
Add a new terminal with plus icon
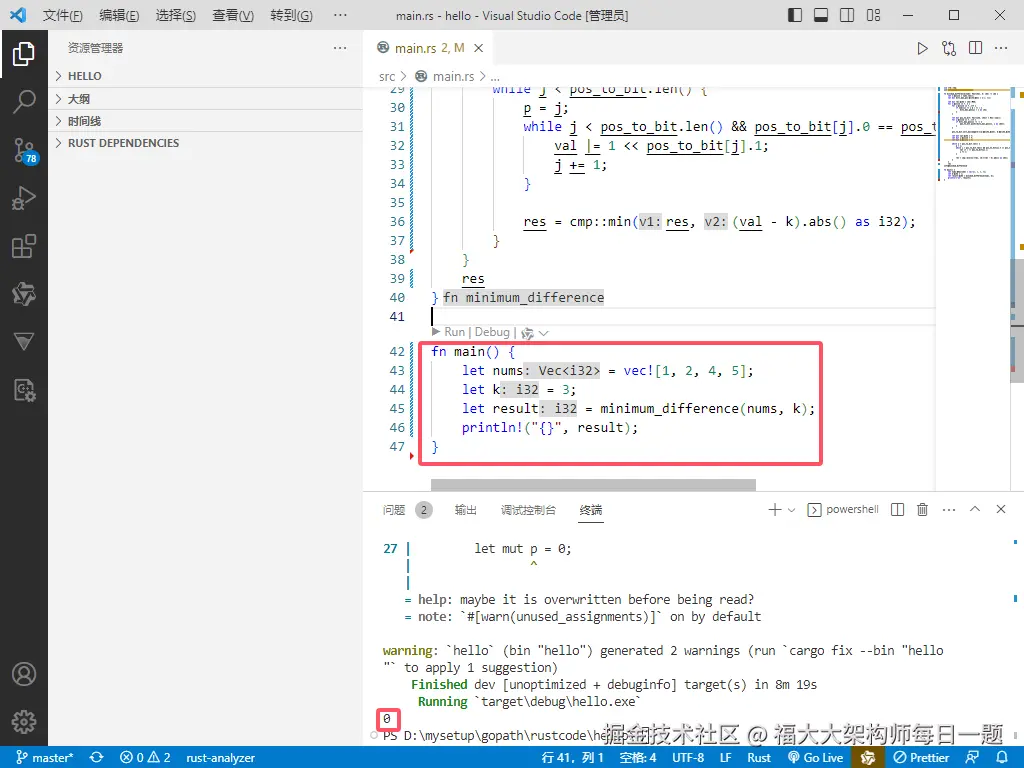point(775,509)
